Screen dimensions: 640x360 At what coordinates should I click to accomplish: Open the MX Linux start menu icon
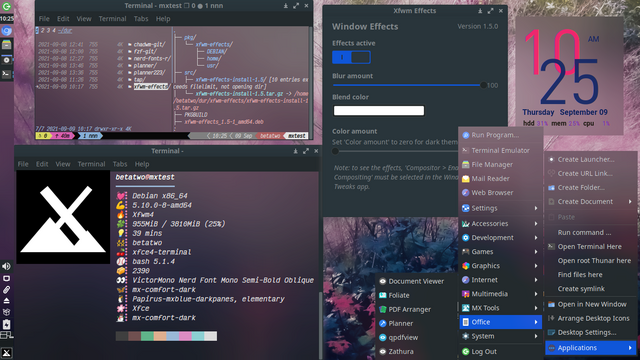pyautogui.click(x=7, y=353)
